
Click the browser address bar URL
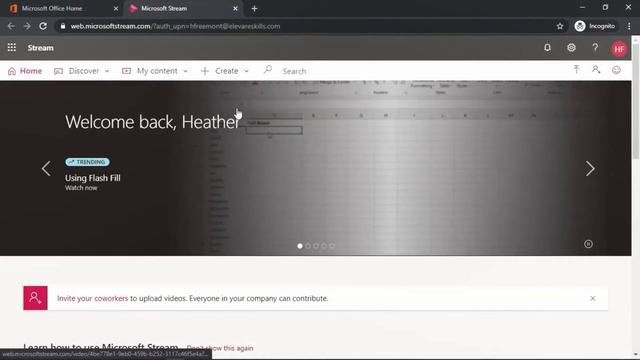coord(175,26)
